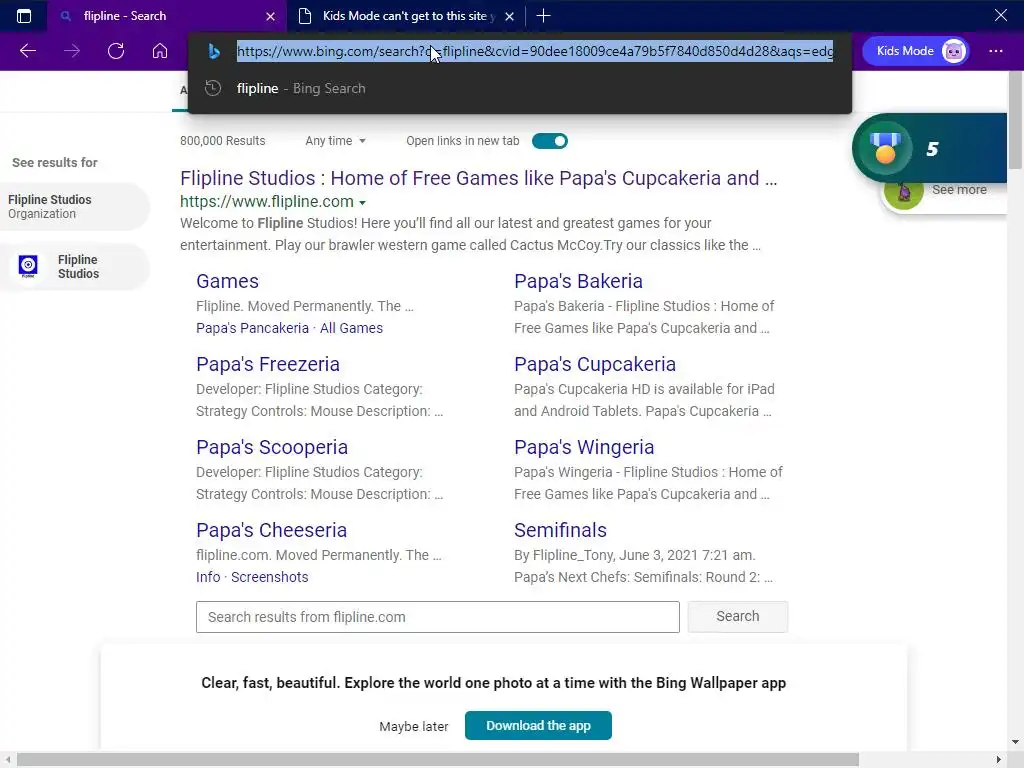Viewport: 1024px width, 768px height.
Task: Open the Semifinals link
Action: coord(560,530)
